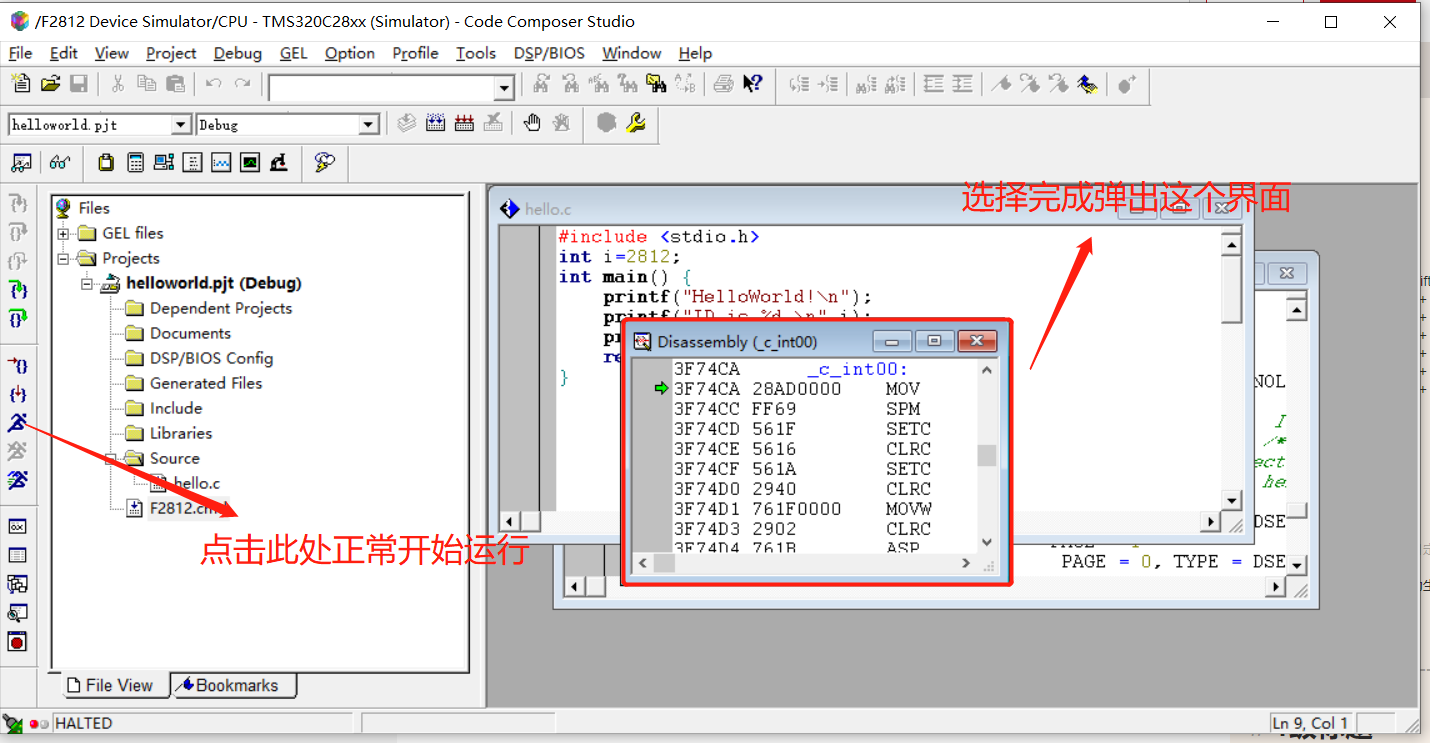Expand the GEL files tree node
1430x743 pixels.
63,233
